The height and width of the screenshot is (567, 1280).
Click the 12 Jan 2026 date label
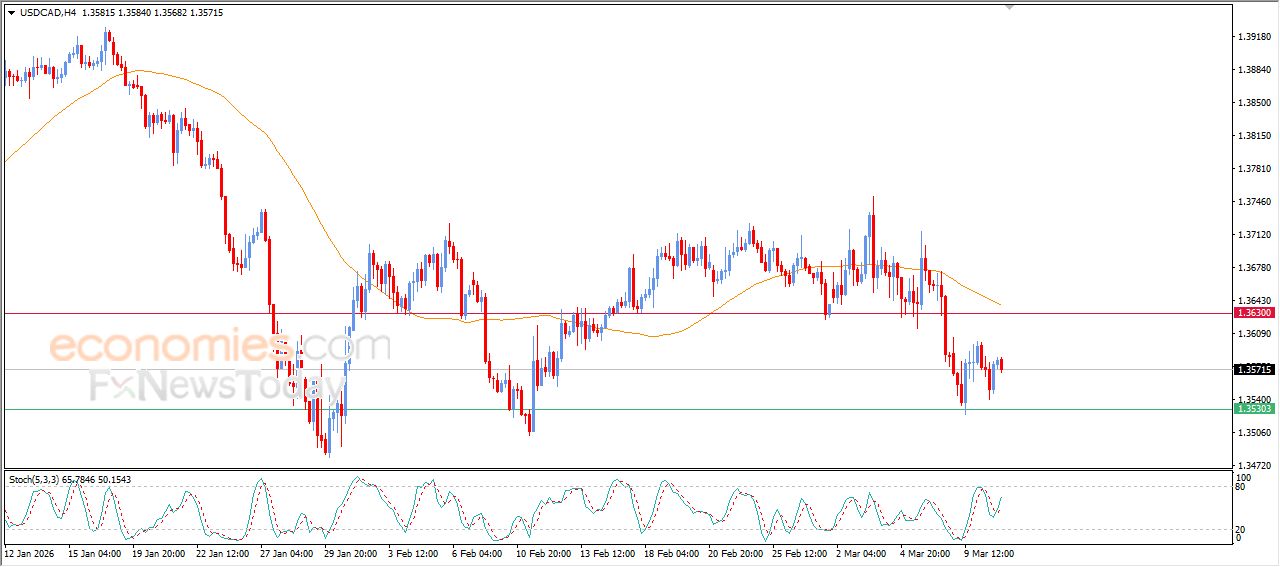(x=27, y=553)
